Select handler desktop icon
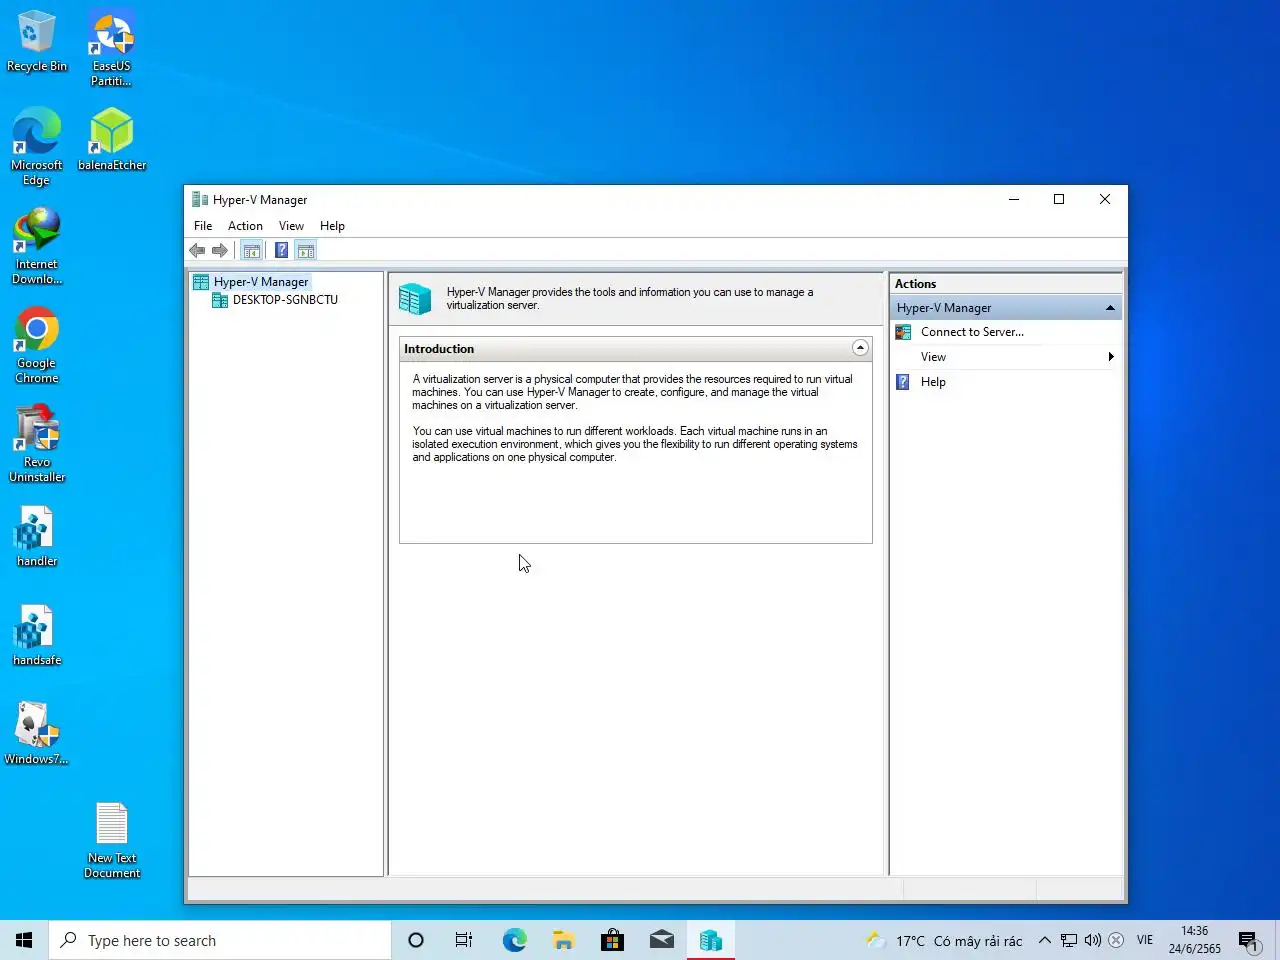This screenshot has width=1280, height=960. point(37,537)
